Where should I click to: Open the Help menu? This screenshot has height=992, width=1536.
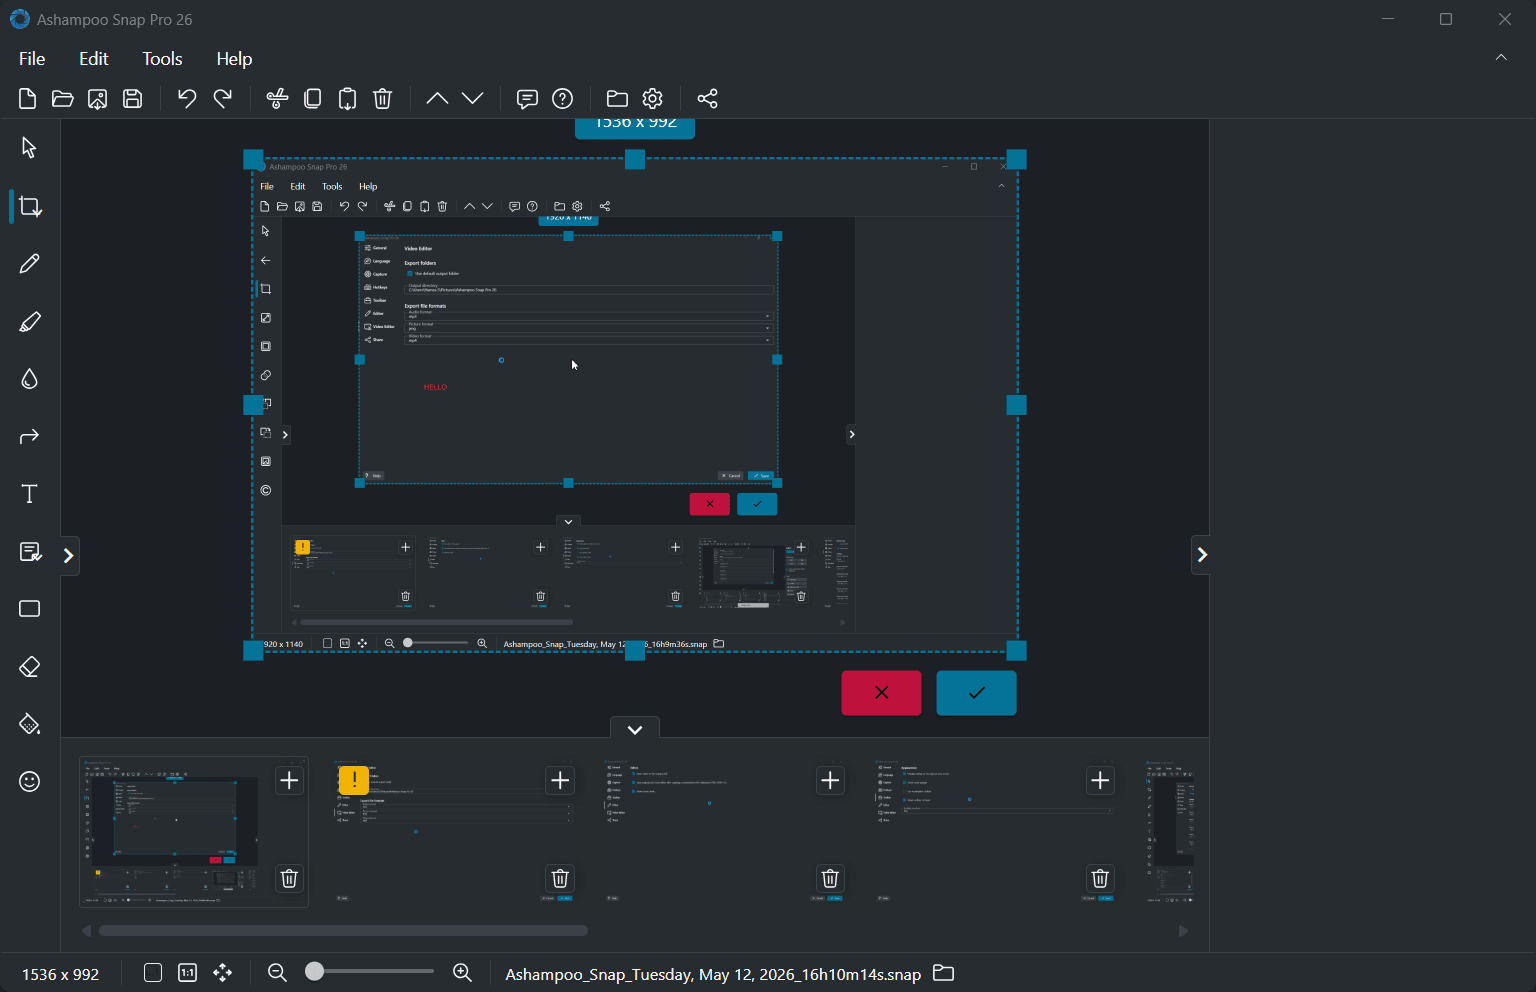234,59
